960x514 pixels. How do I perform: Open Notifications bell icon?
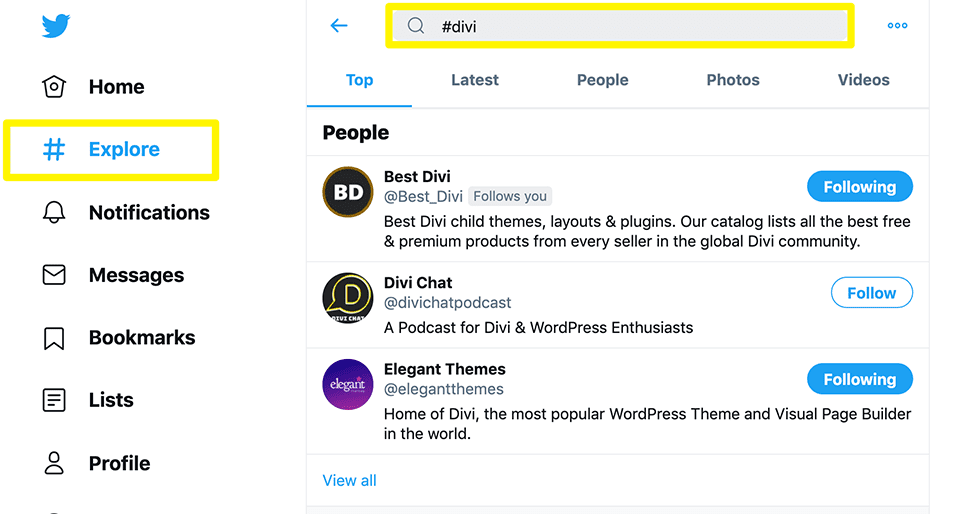coord(54,212)
